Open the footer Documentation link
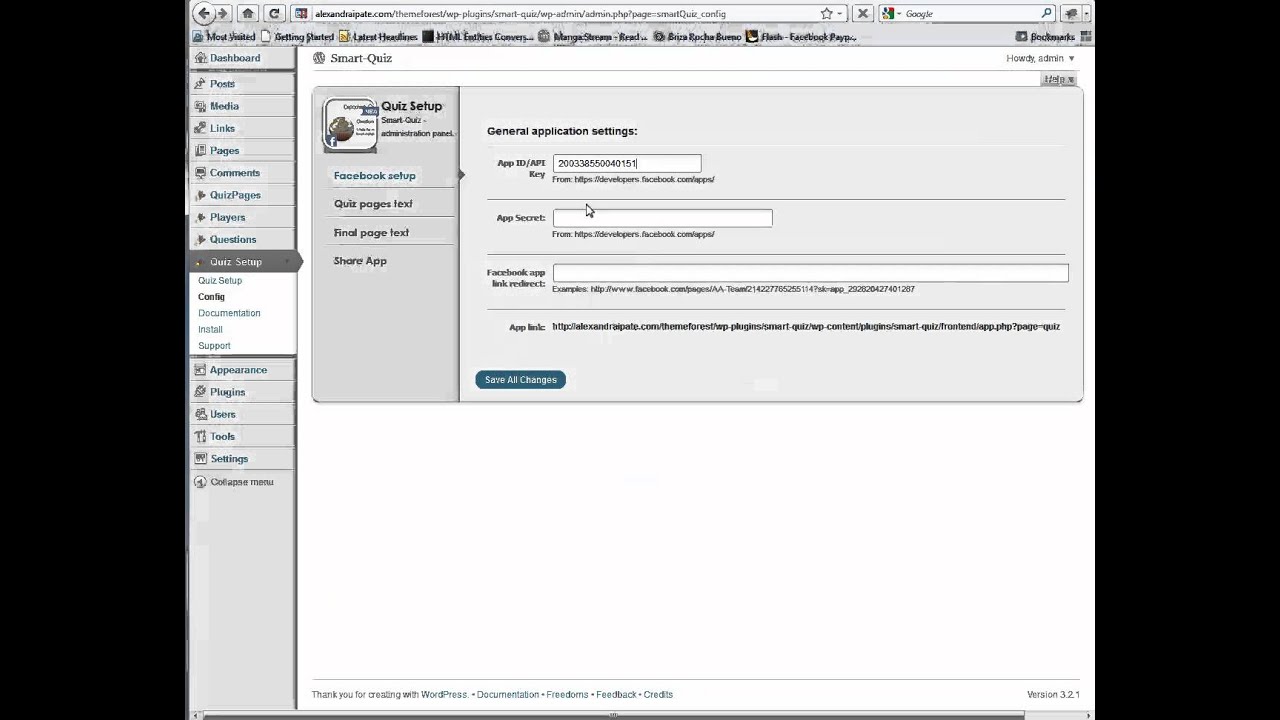The image size is (1280, 720). pos(508,695)
